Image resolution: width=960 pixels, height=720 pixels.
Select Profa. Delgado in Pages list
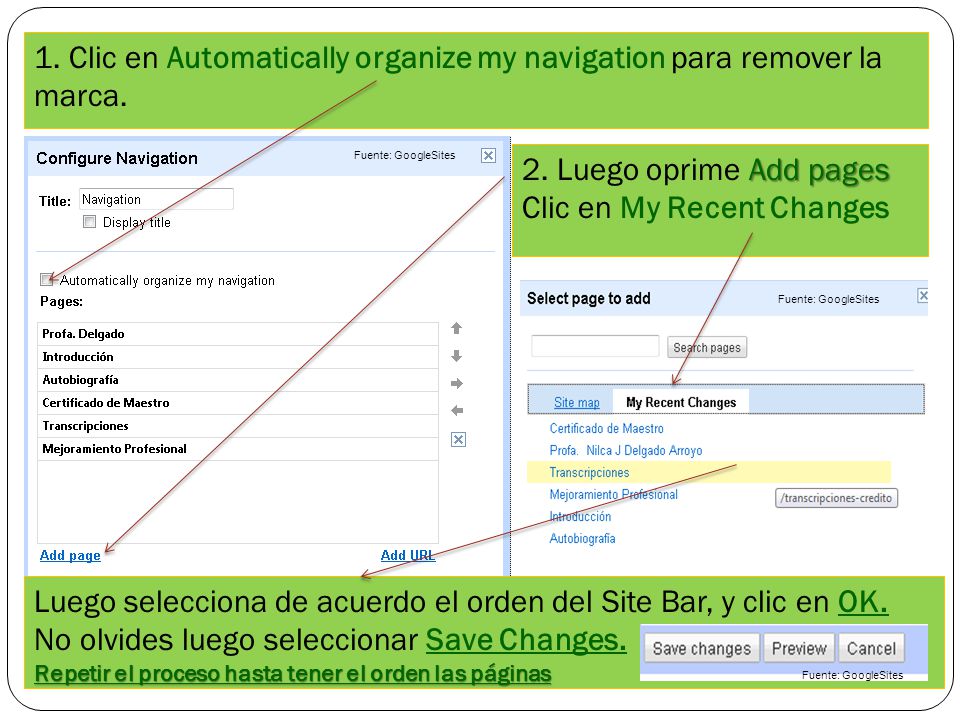tap(238, 334)
